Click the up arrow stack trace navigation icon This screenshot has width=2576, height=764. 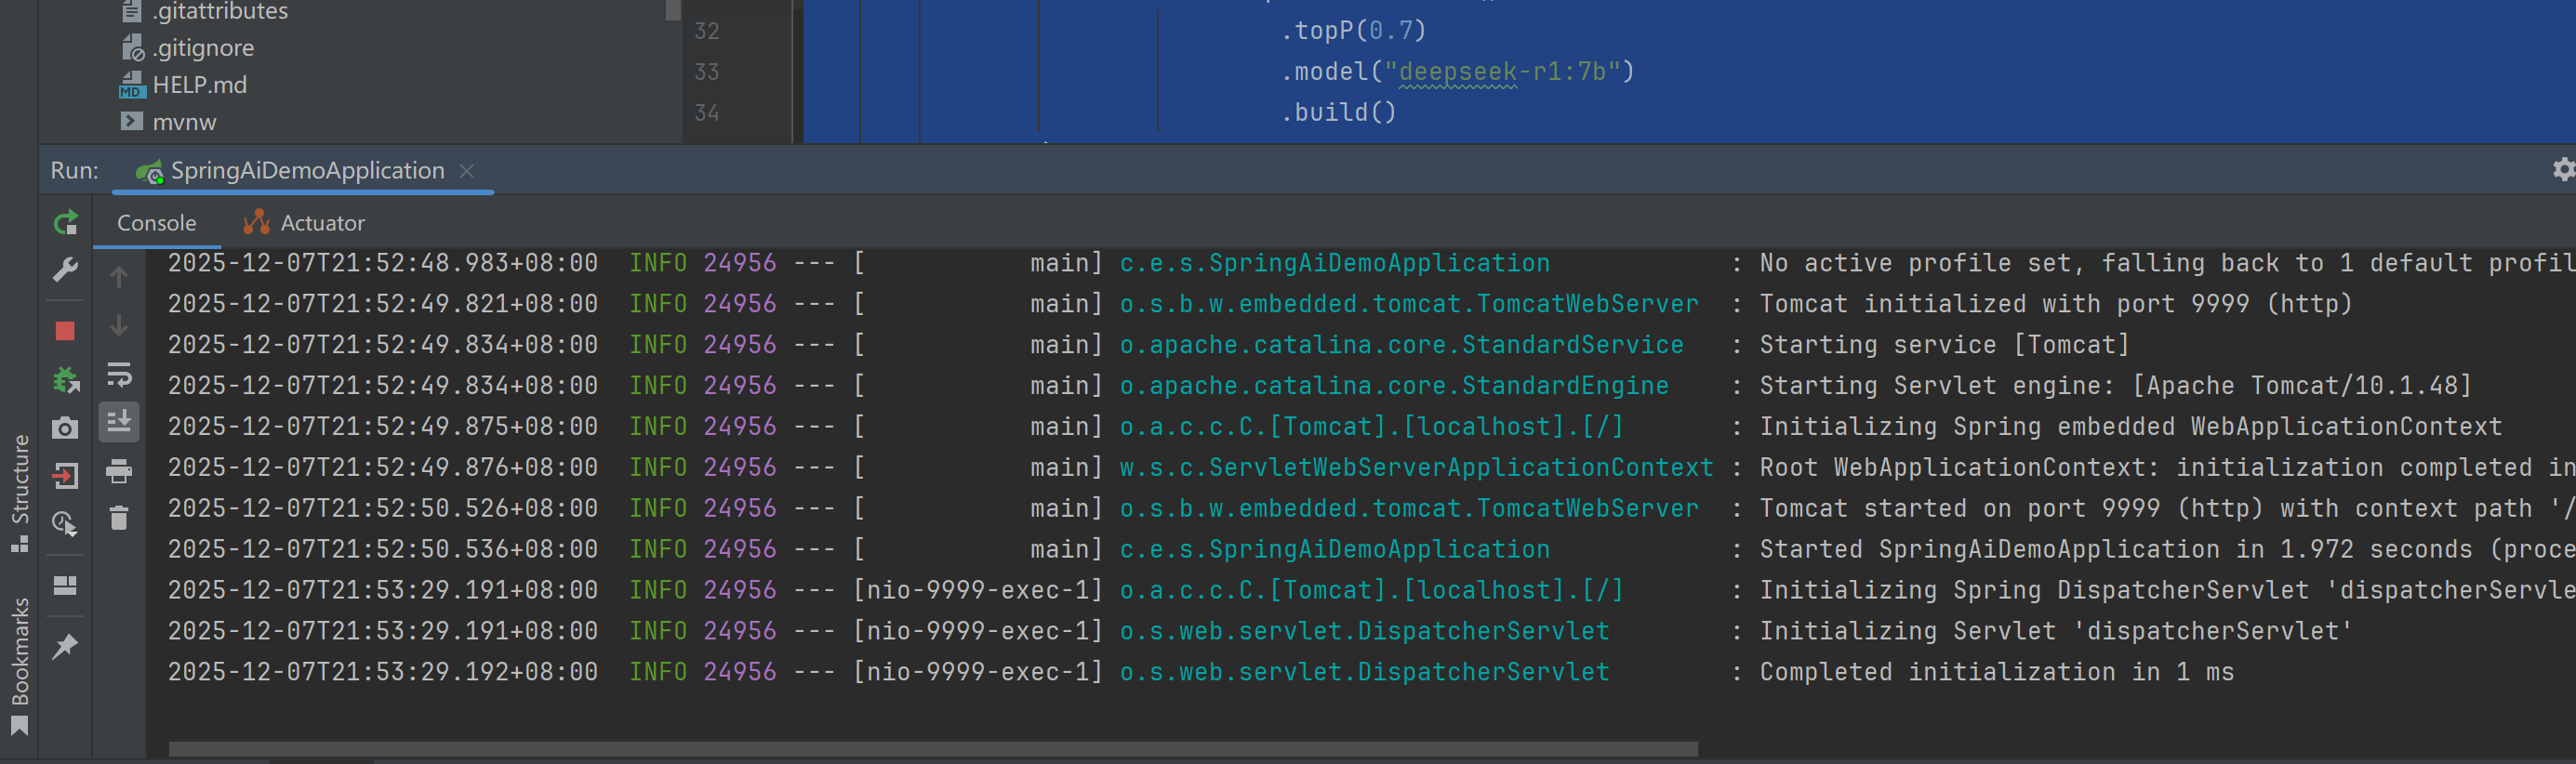point(119,277)
